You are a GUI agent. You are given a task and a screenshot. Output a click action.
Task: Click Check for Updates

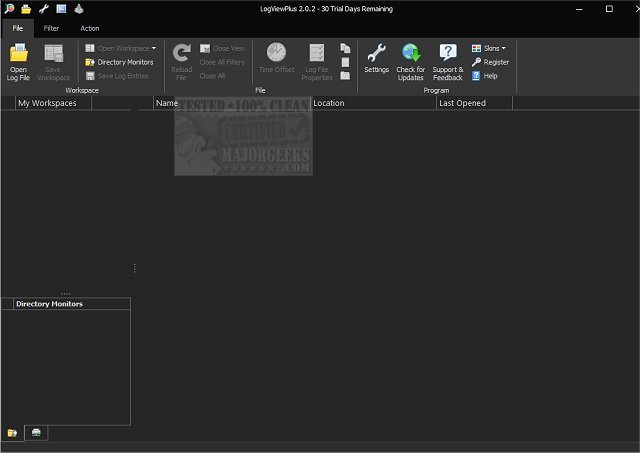coord(411,62)
